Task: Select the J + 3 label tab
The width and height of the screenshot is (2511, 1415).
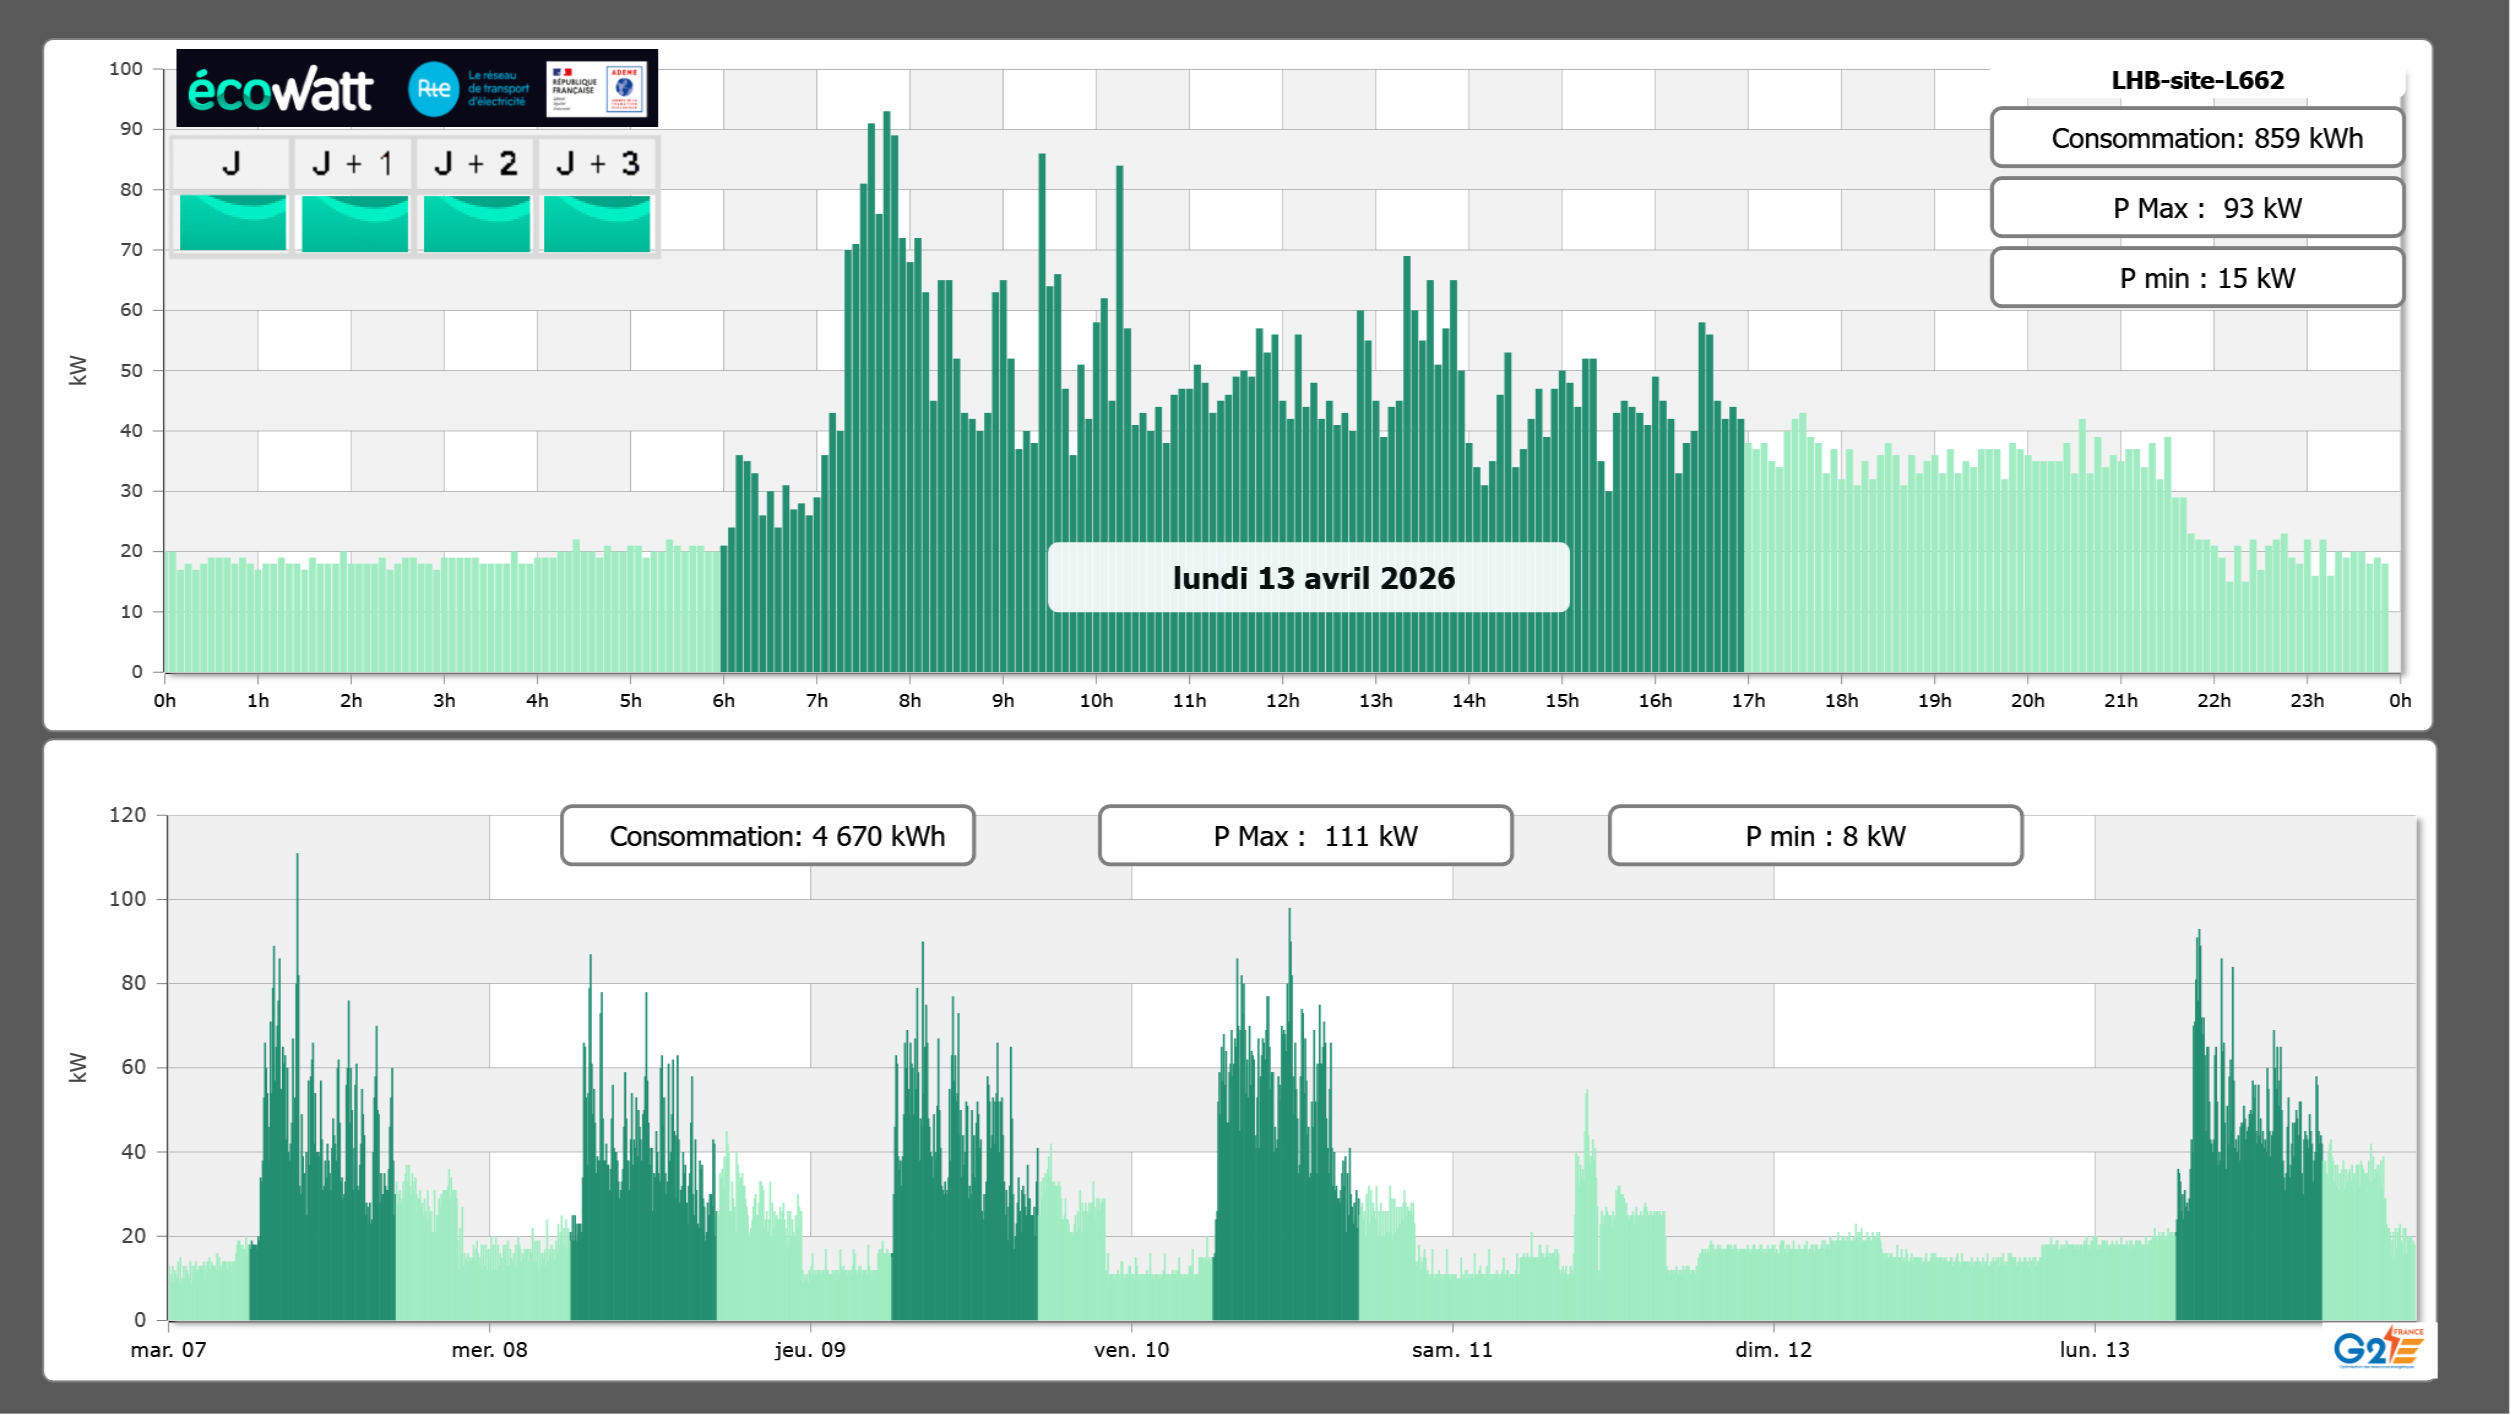Action: (597, 163)
